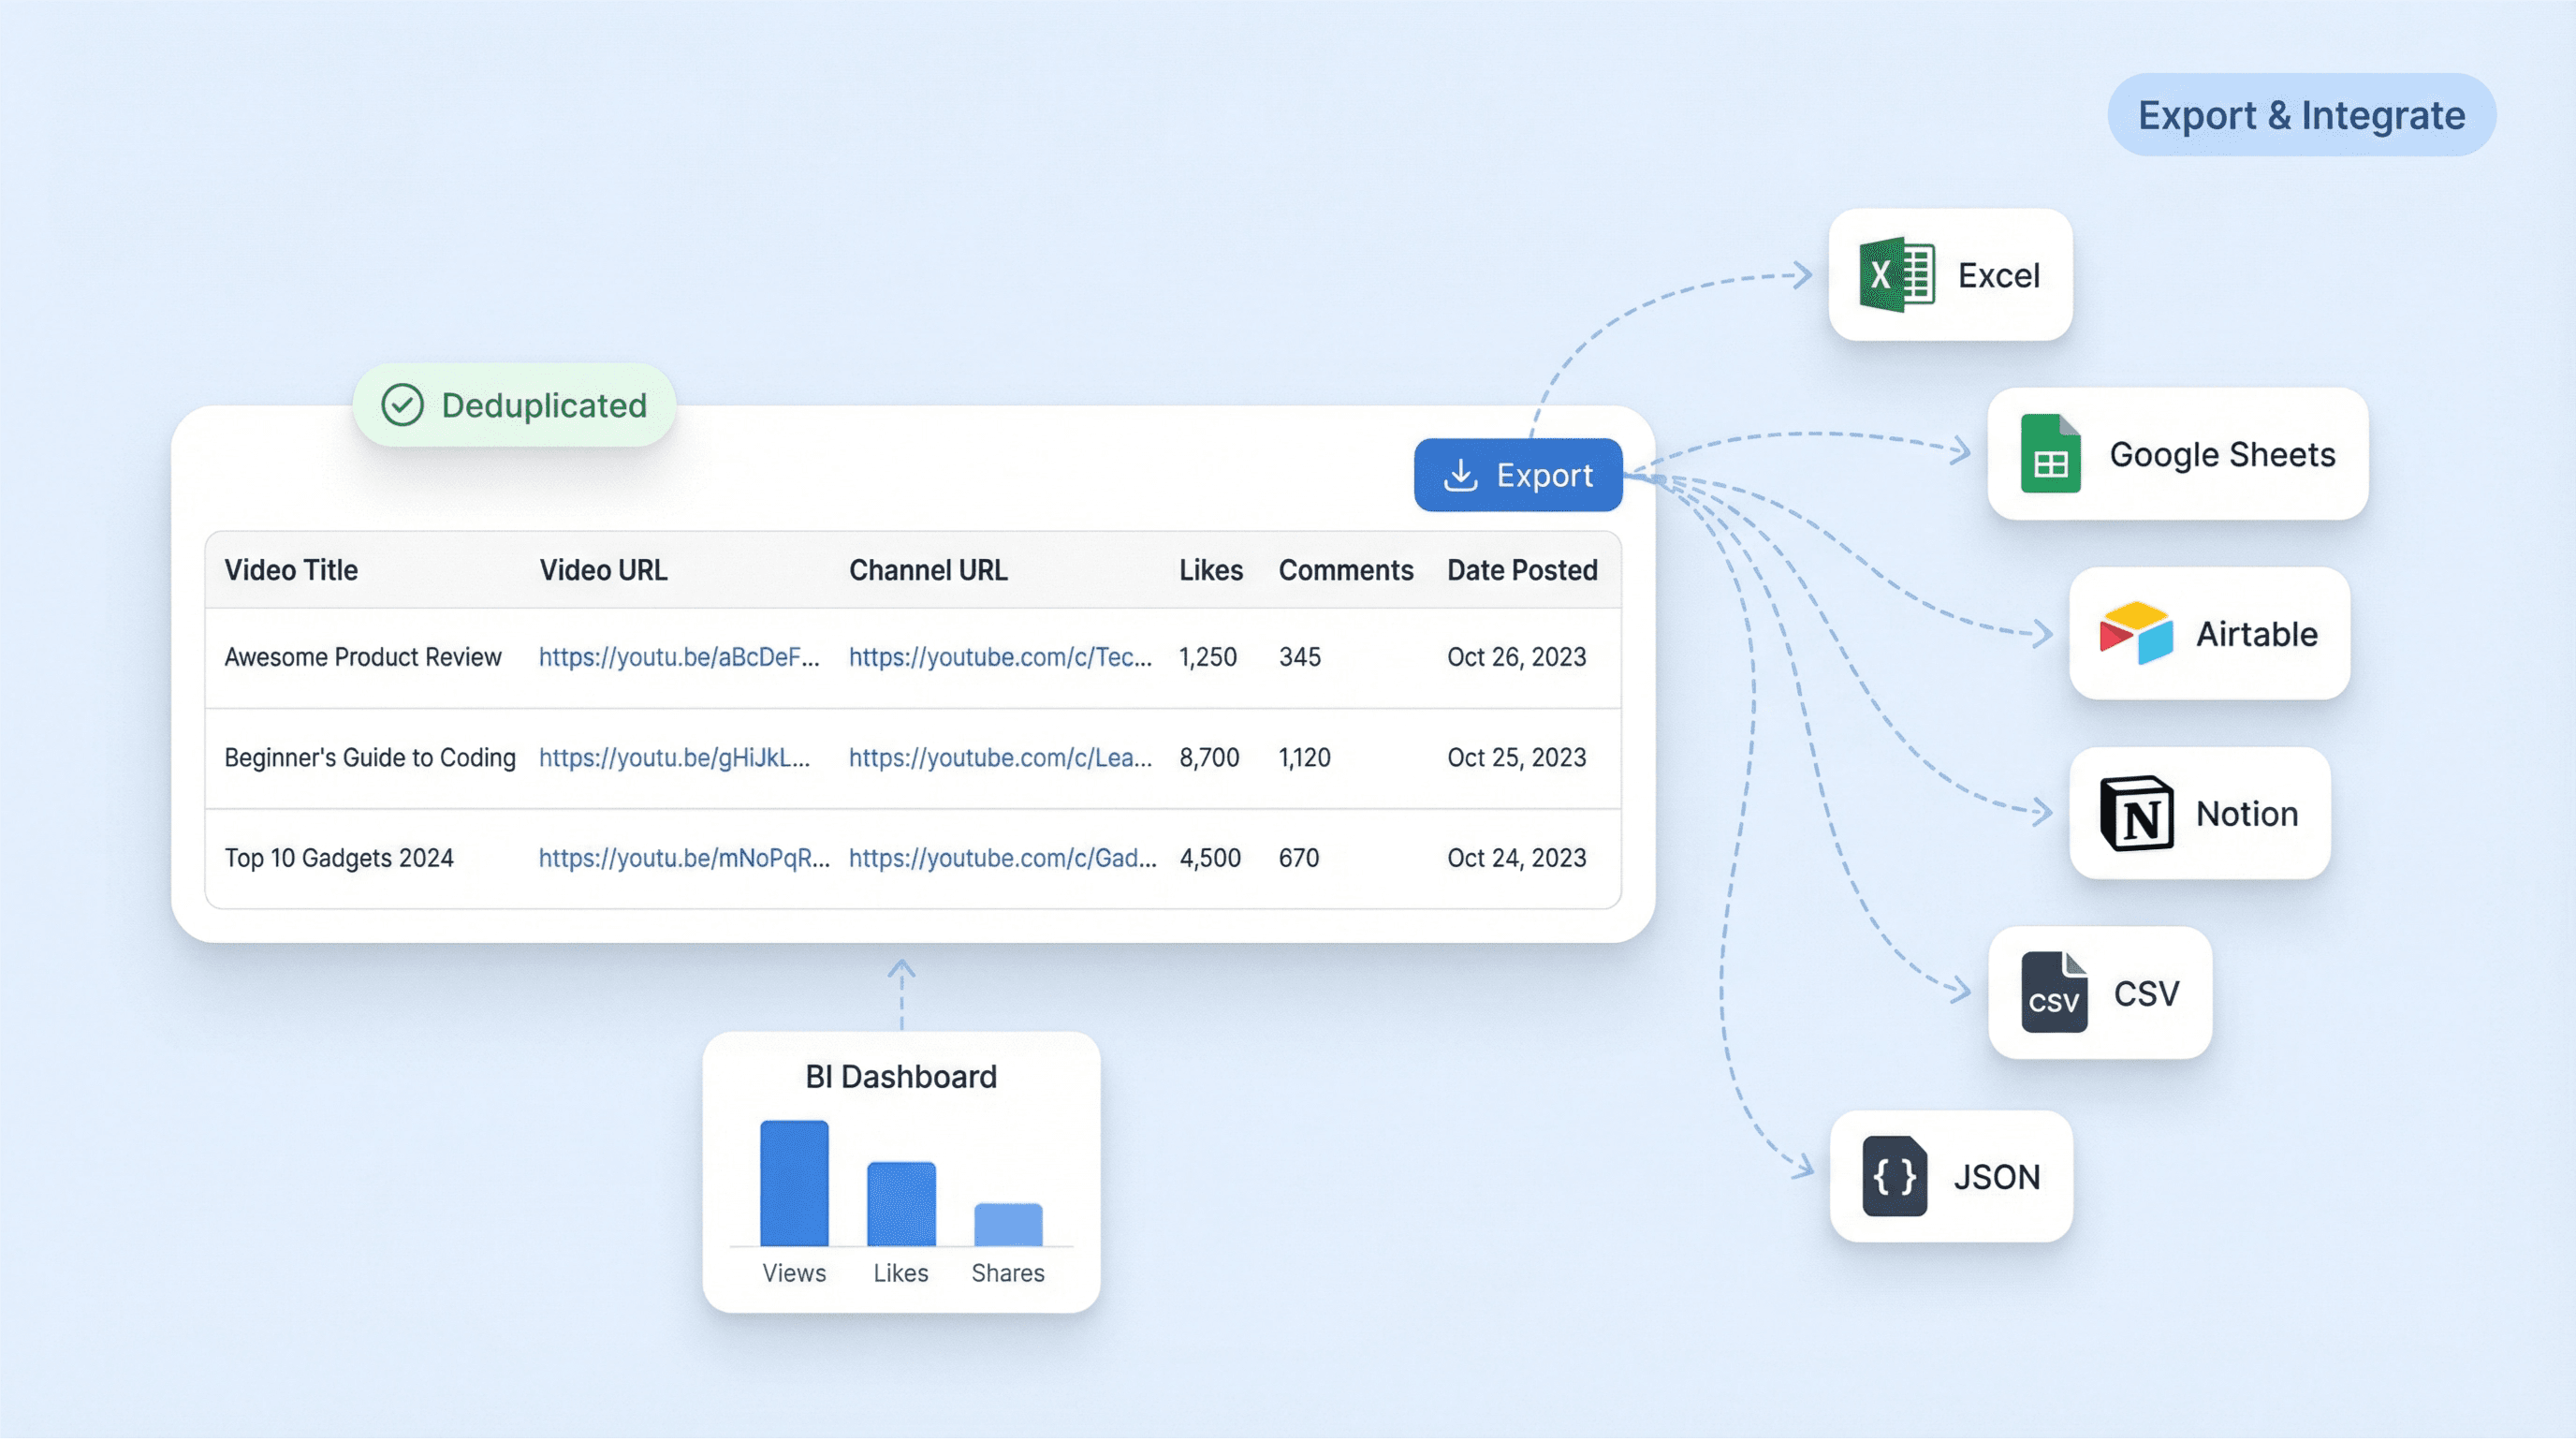Open video link https://youtu.be/mNoPqR...
The height and width of the screenshot is (1441, 2576).
684,859
